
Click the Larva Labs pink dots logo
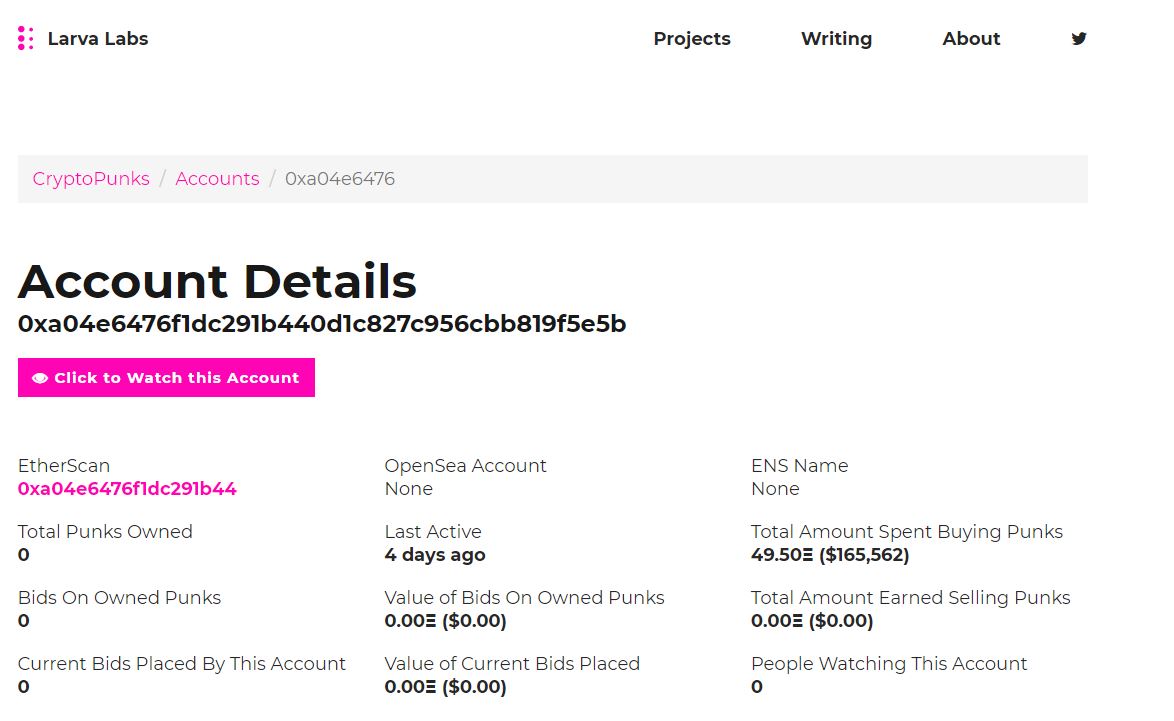point(26,39)
